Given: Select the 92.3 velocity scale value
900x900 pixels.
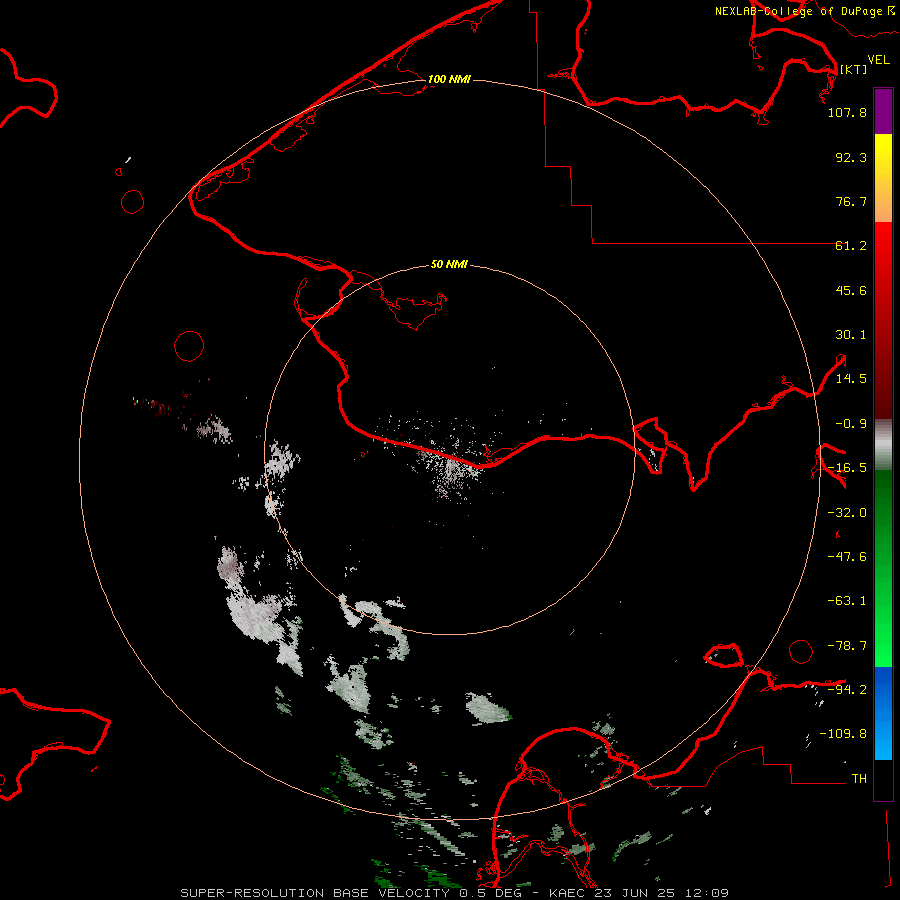Looking at the screenshot, I should pyautogui.click(x=851, y=157).
